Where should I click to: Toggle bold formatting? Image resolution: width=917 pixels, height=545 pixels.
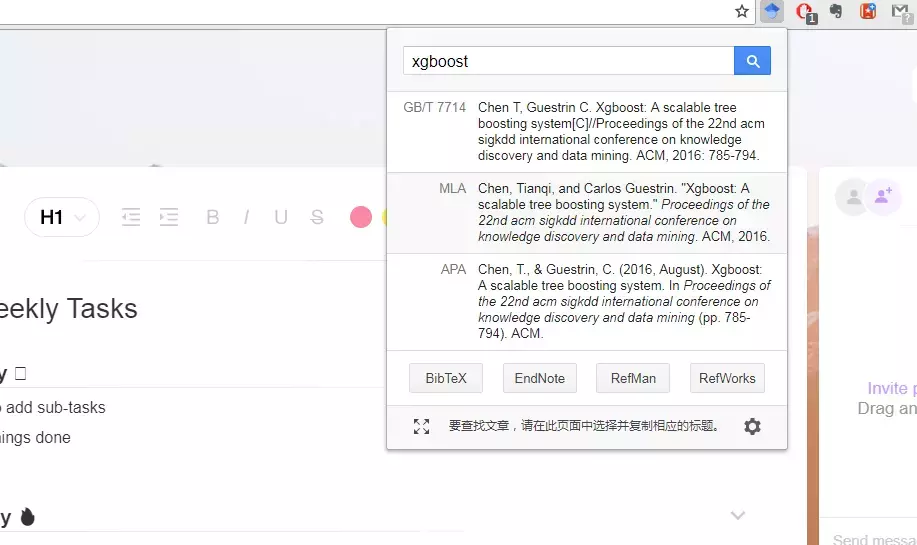213,217
